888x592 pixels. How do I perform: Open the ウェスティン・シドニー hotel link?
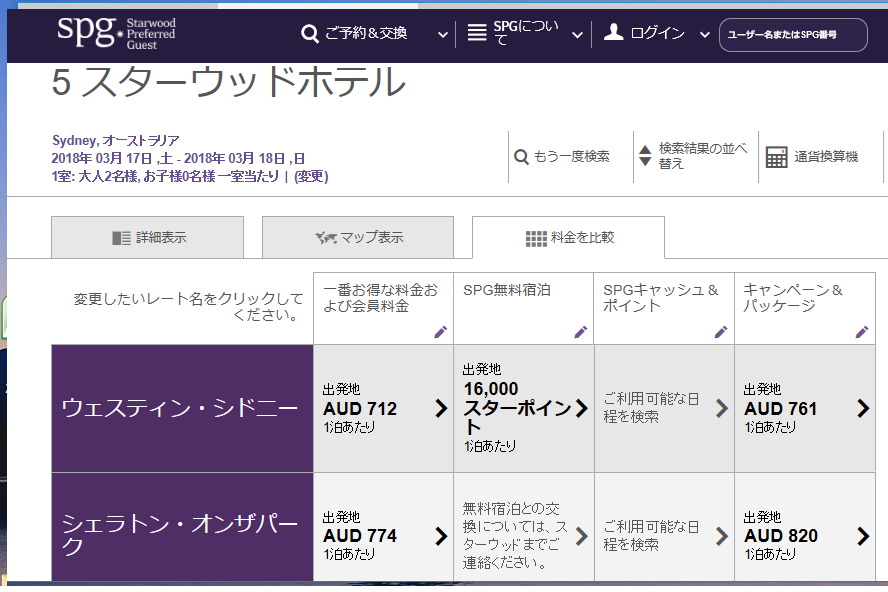(x=180, y=408)
